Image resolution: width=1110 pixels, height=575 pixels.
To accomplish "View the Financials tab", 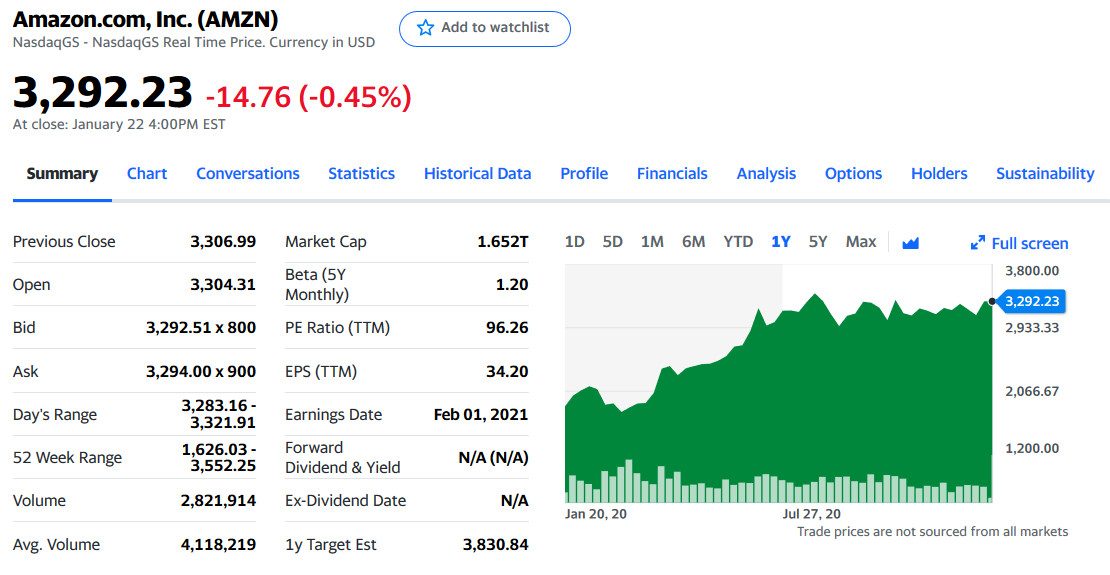I will point(672,173).
